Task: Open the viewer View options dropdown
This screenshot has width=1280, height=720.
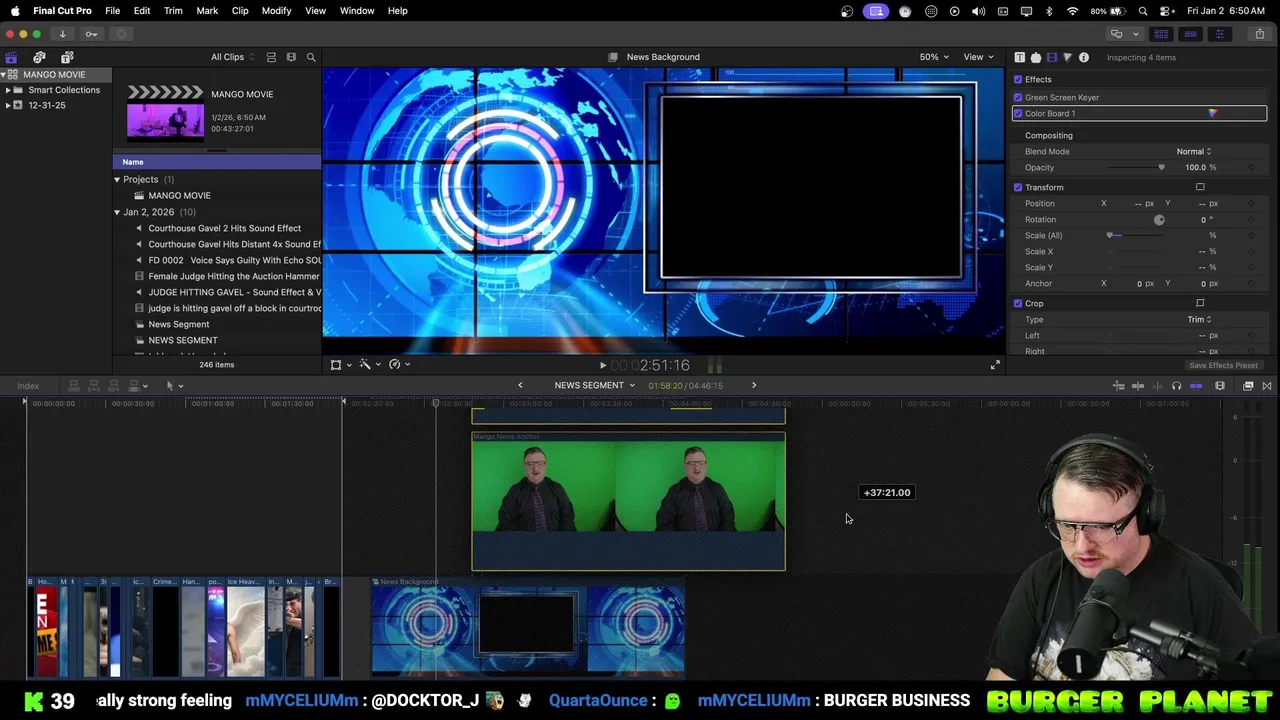Action: (977, 57)
